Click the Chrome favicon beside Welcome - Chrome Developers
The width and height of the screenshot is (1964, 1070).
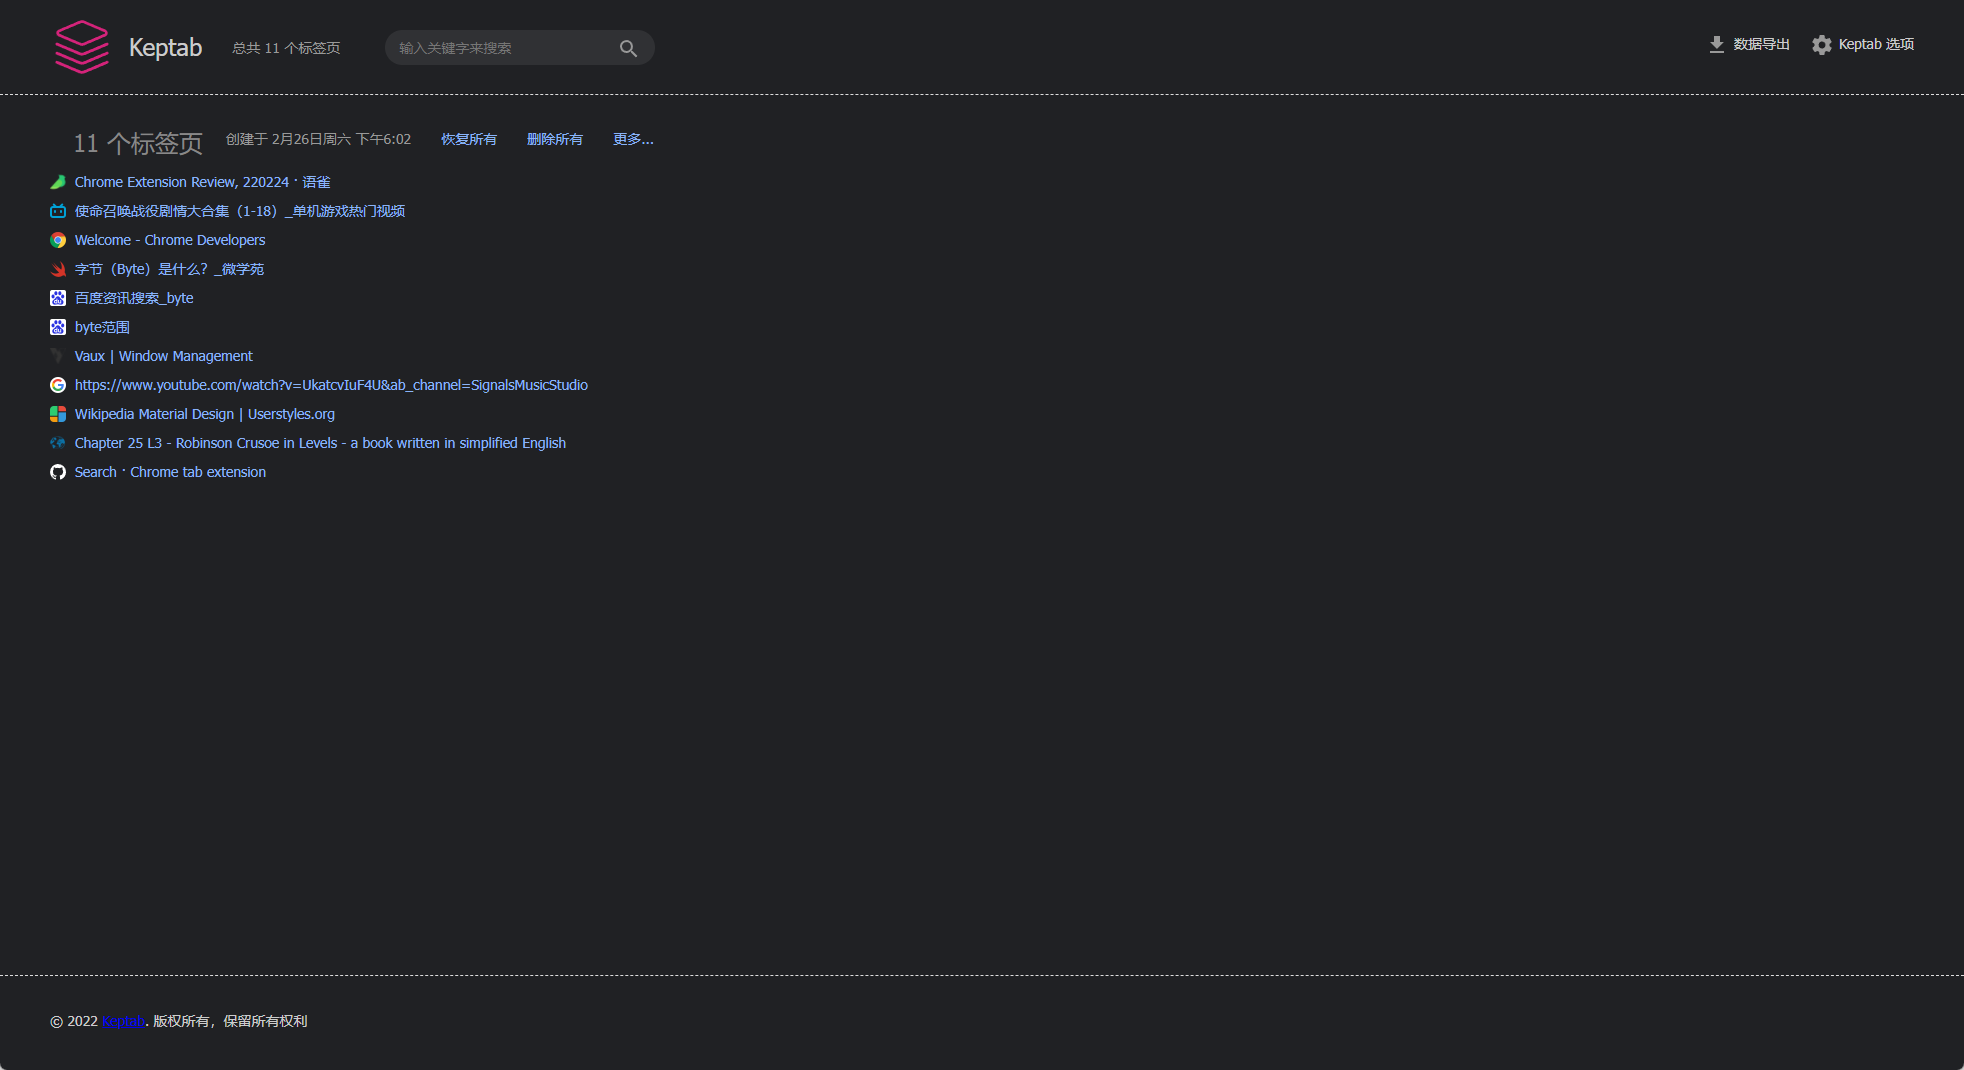point(58,240)
